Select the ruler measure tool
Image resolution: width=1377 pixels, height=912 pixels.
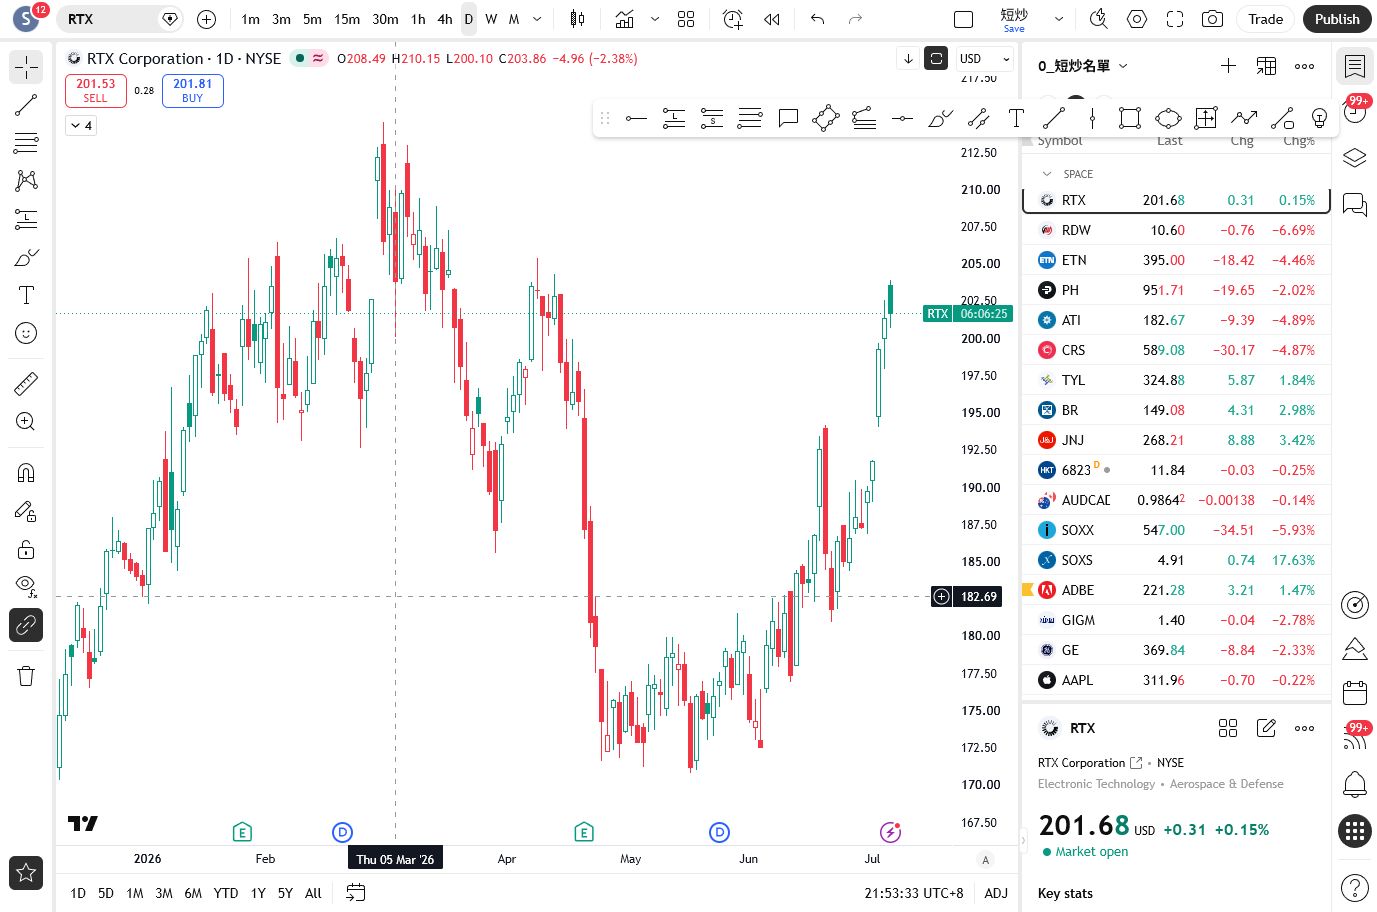pos(26,383)
